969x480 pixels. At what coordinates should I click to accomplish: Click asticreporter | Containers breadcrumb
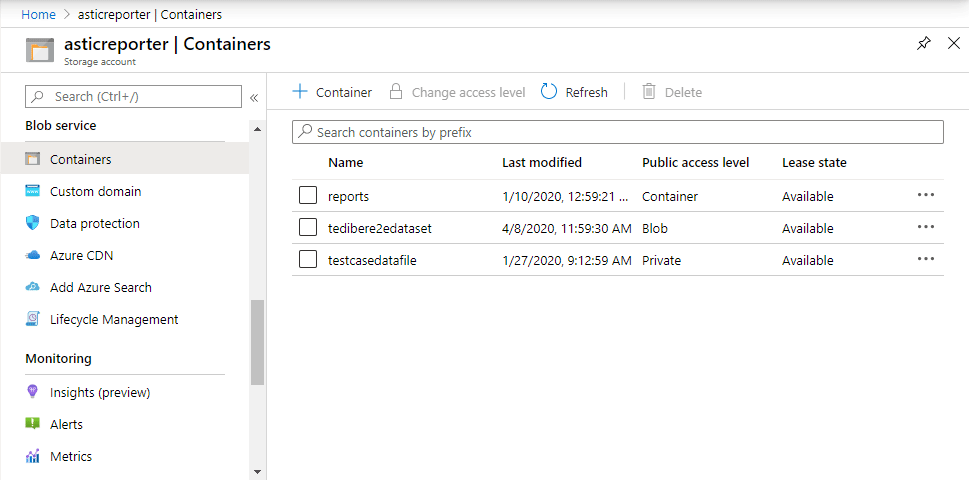pyautogui.click(x=150, y=14)
